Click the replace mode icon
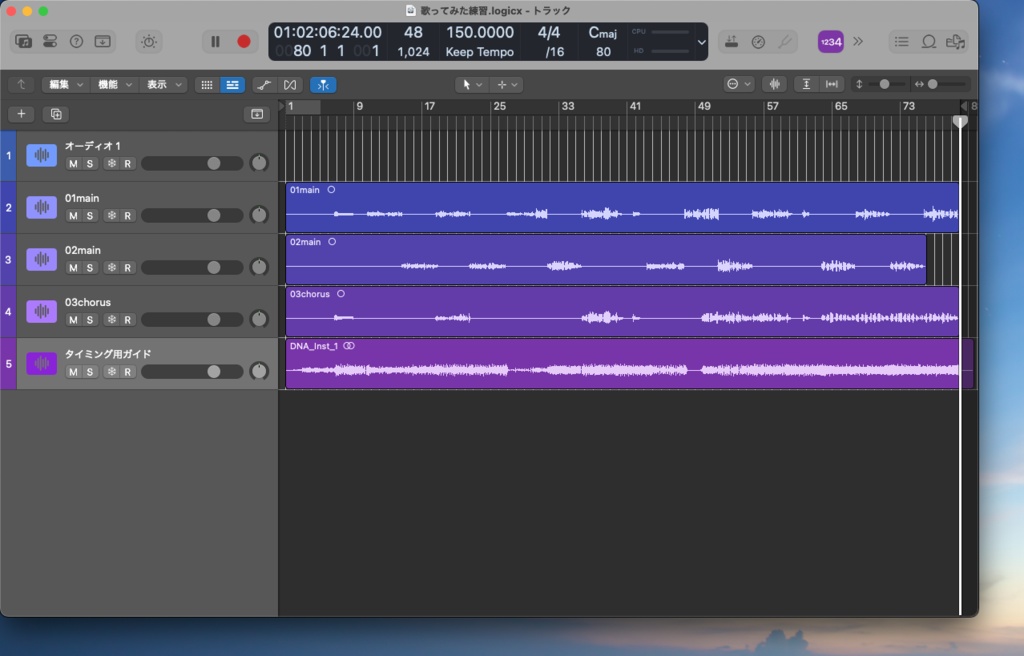Viewport: 1024px width, 656px height. coord(731,42)
